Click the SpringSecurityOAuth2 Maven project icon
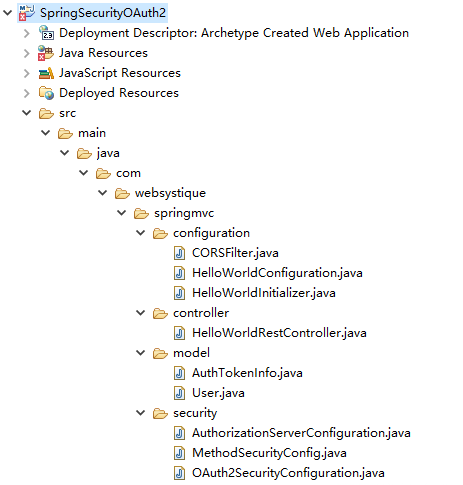This screenshot has width=463, height=485. [x=27, y=13]
